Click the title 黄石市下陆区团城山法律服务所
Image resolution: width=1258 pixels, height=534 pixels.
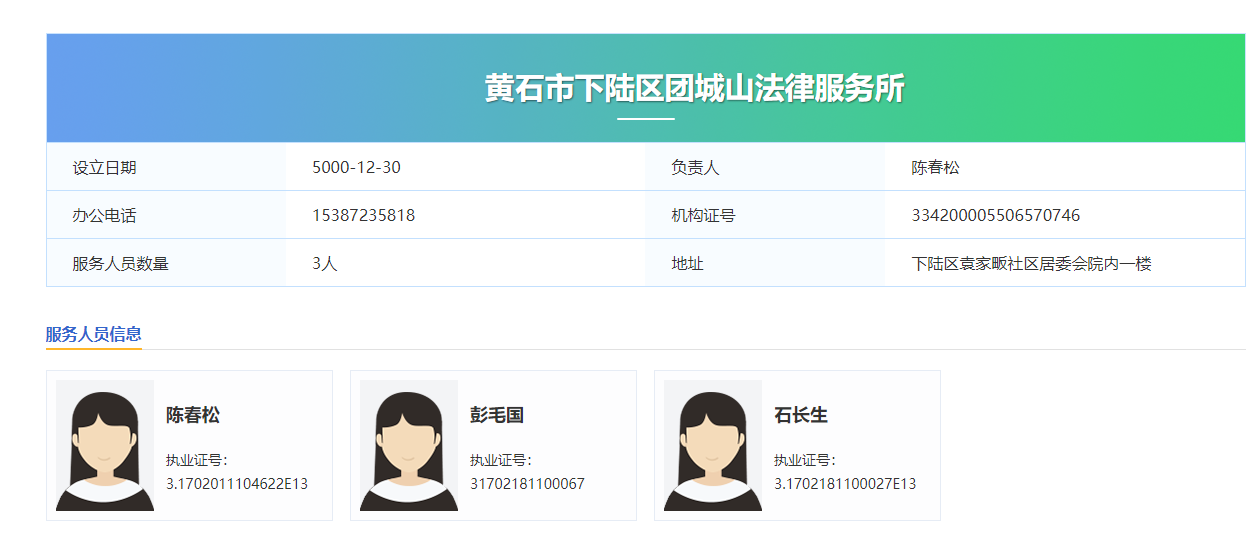[695, 88]
